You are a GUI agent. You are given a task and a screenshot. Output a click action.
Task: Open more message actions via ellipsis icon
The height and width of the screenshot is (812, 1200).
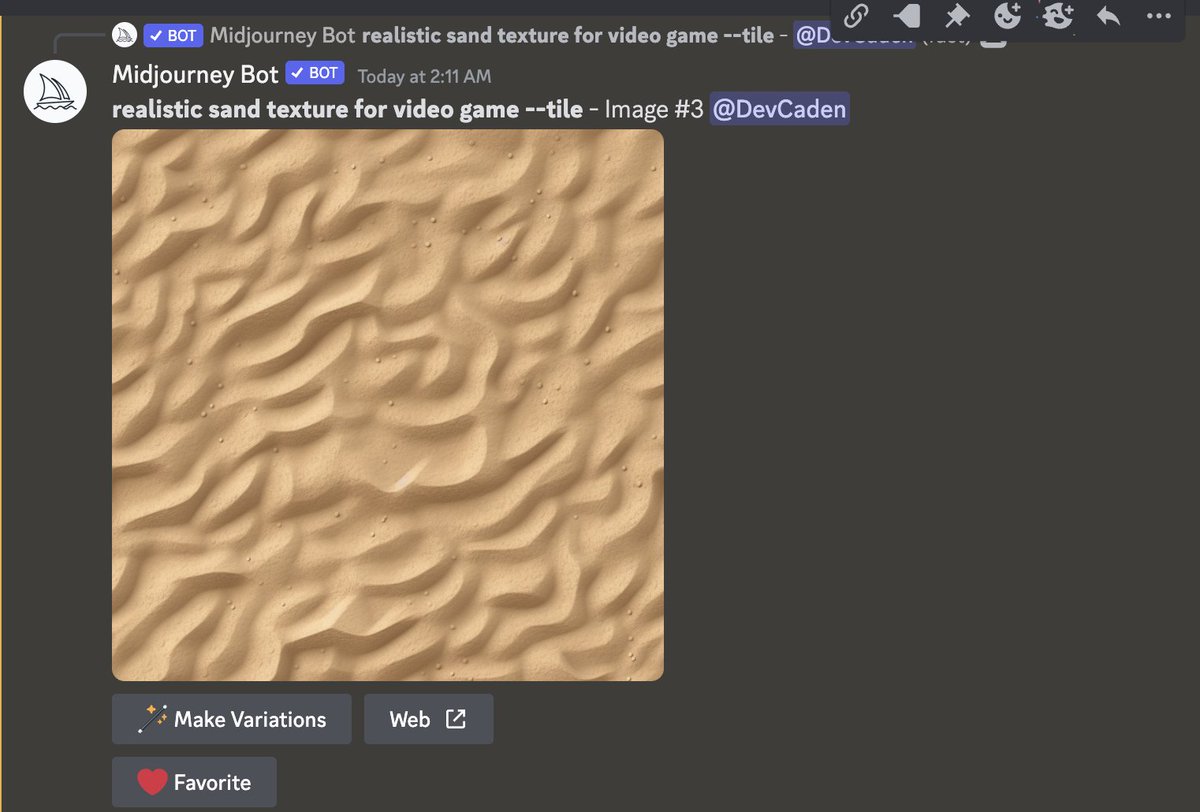click(x=1157, y=16)
